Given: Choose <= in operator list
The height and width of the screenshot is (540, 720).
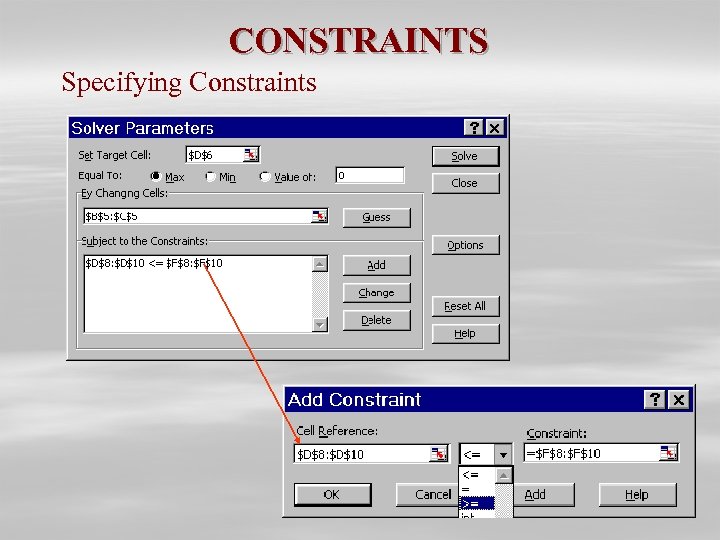Looking at the screenshot, I should 477,475.
